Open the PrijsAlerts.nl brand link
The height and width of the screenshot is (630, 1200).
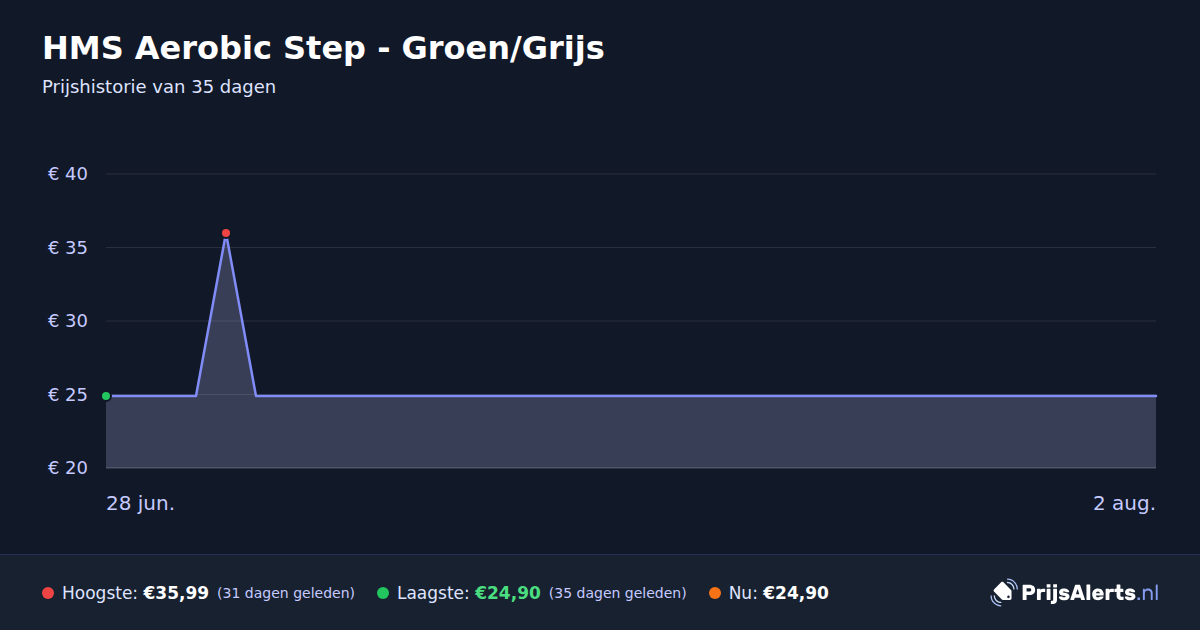point(1075,592)
